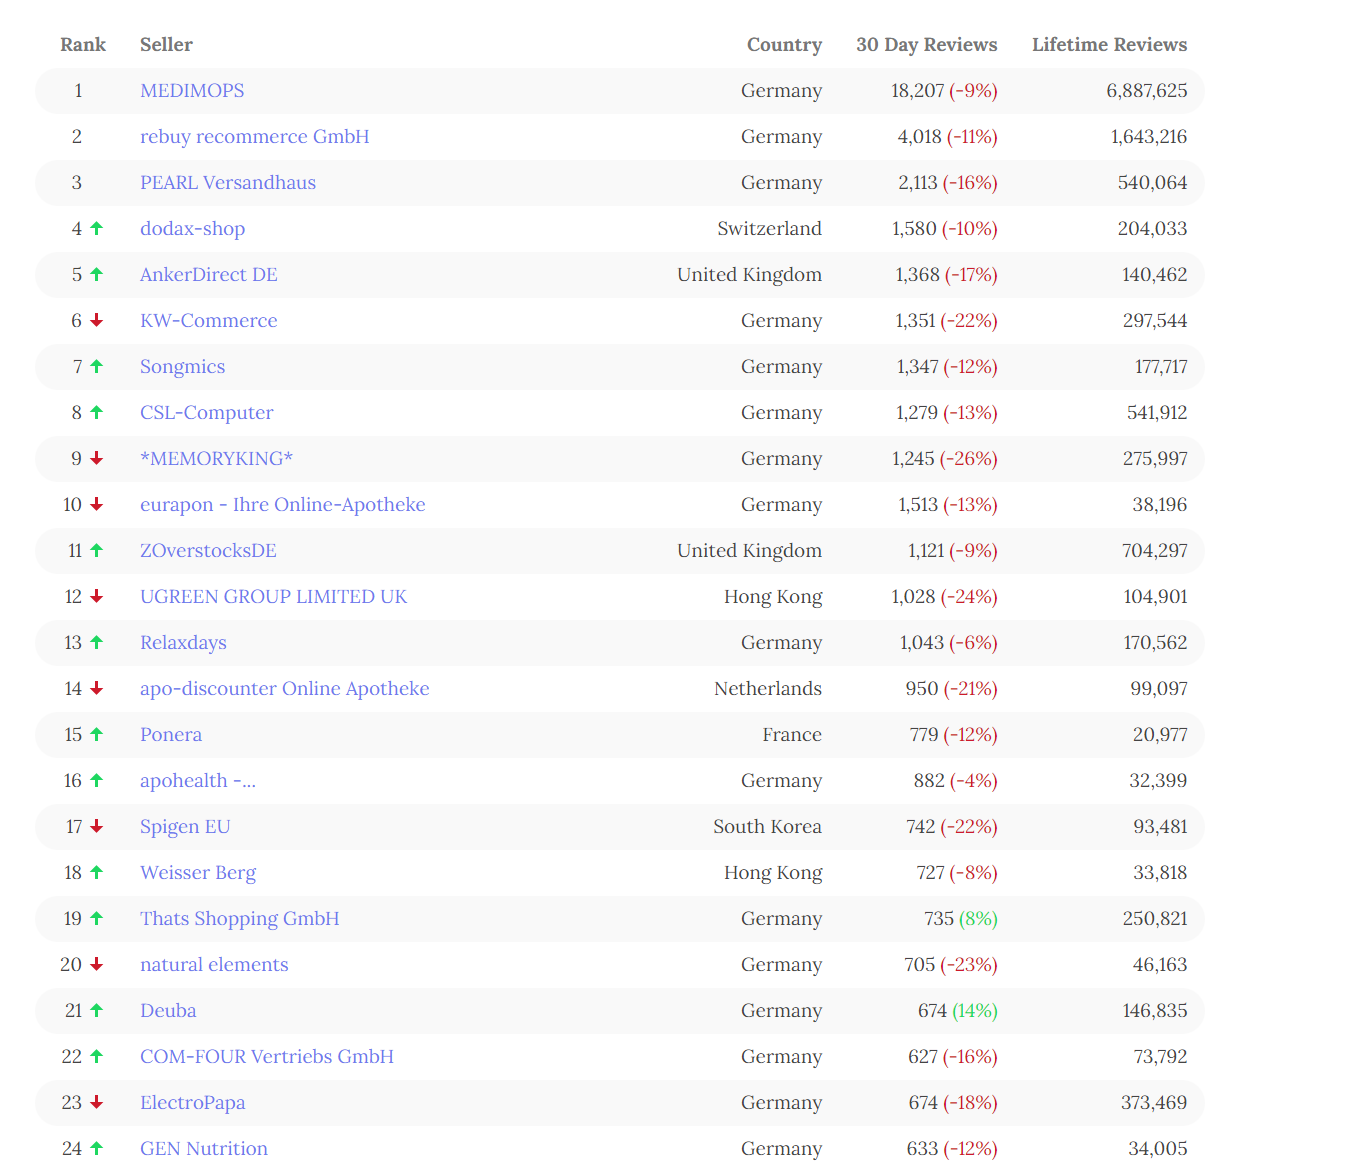Select the Songmics seller link
1348x1171 pixels.
pos(183,367)
